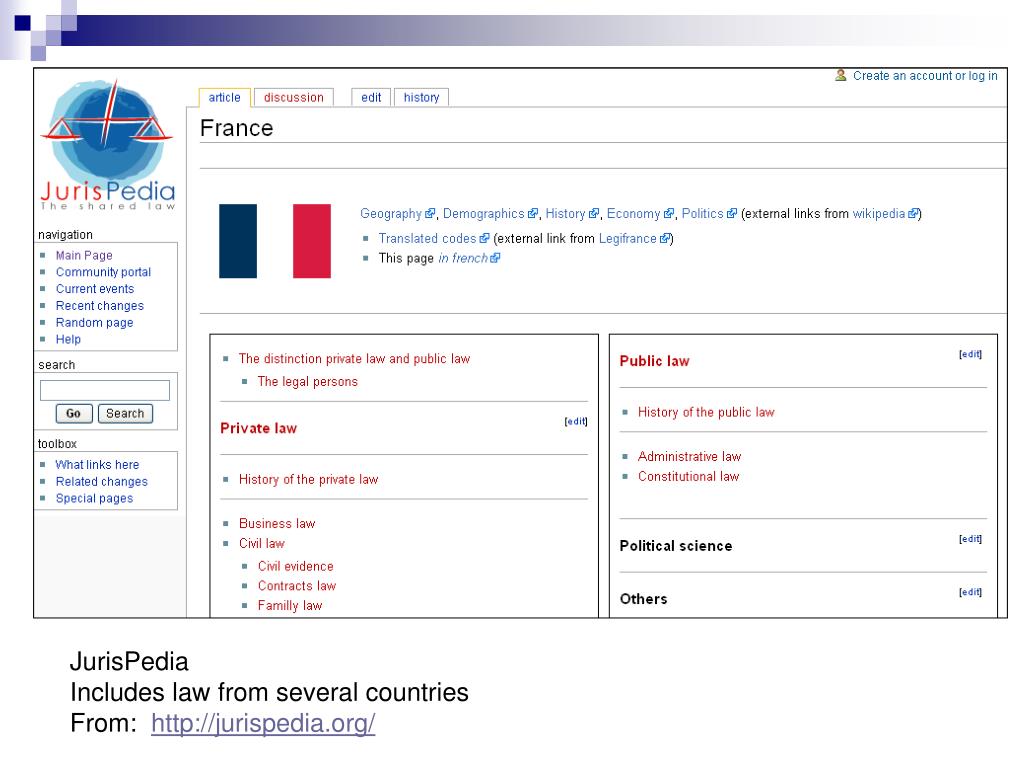The height and width of the screenshot is (768, 1024).
Task: Open the Contracts law link
Action: (296, 586)
